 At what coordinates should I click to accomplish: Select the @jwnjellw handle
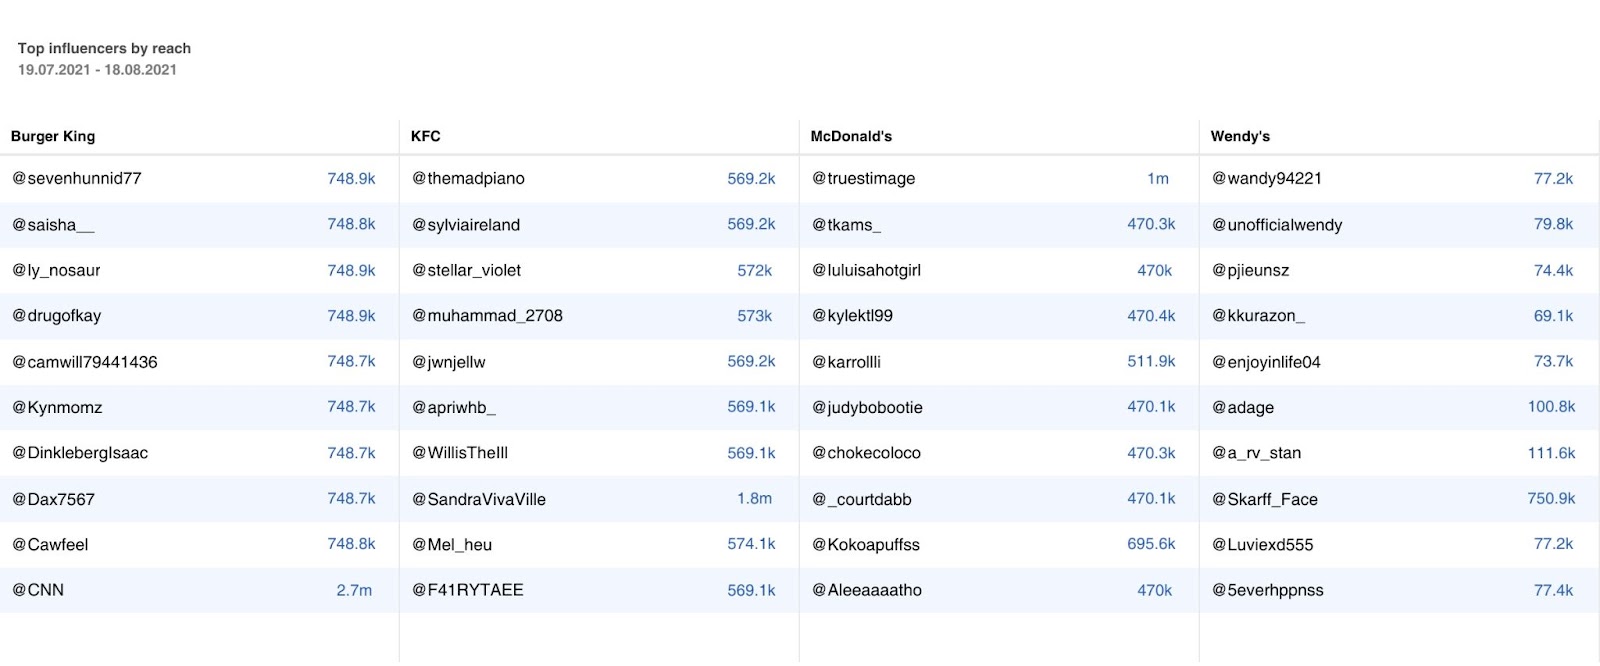click(x=449, y=362)
